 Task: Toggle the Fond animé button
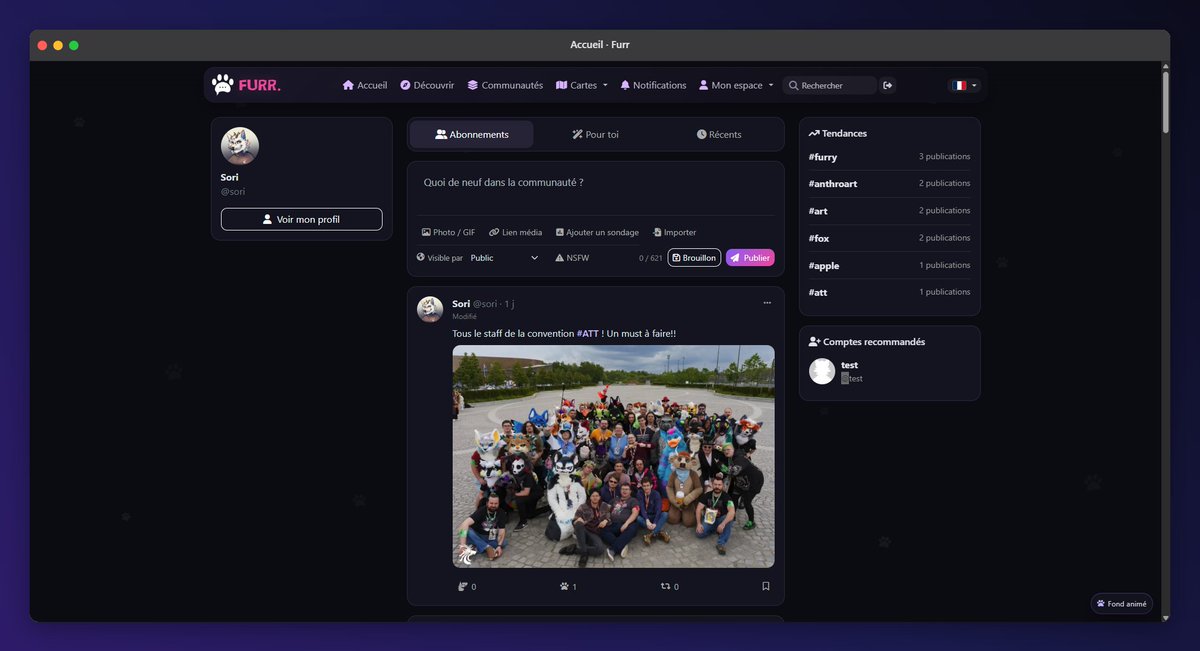click(x=1121, y=604)
